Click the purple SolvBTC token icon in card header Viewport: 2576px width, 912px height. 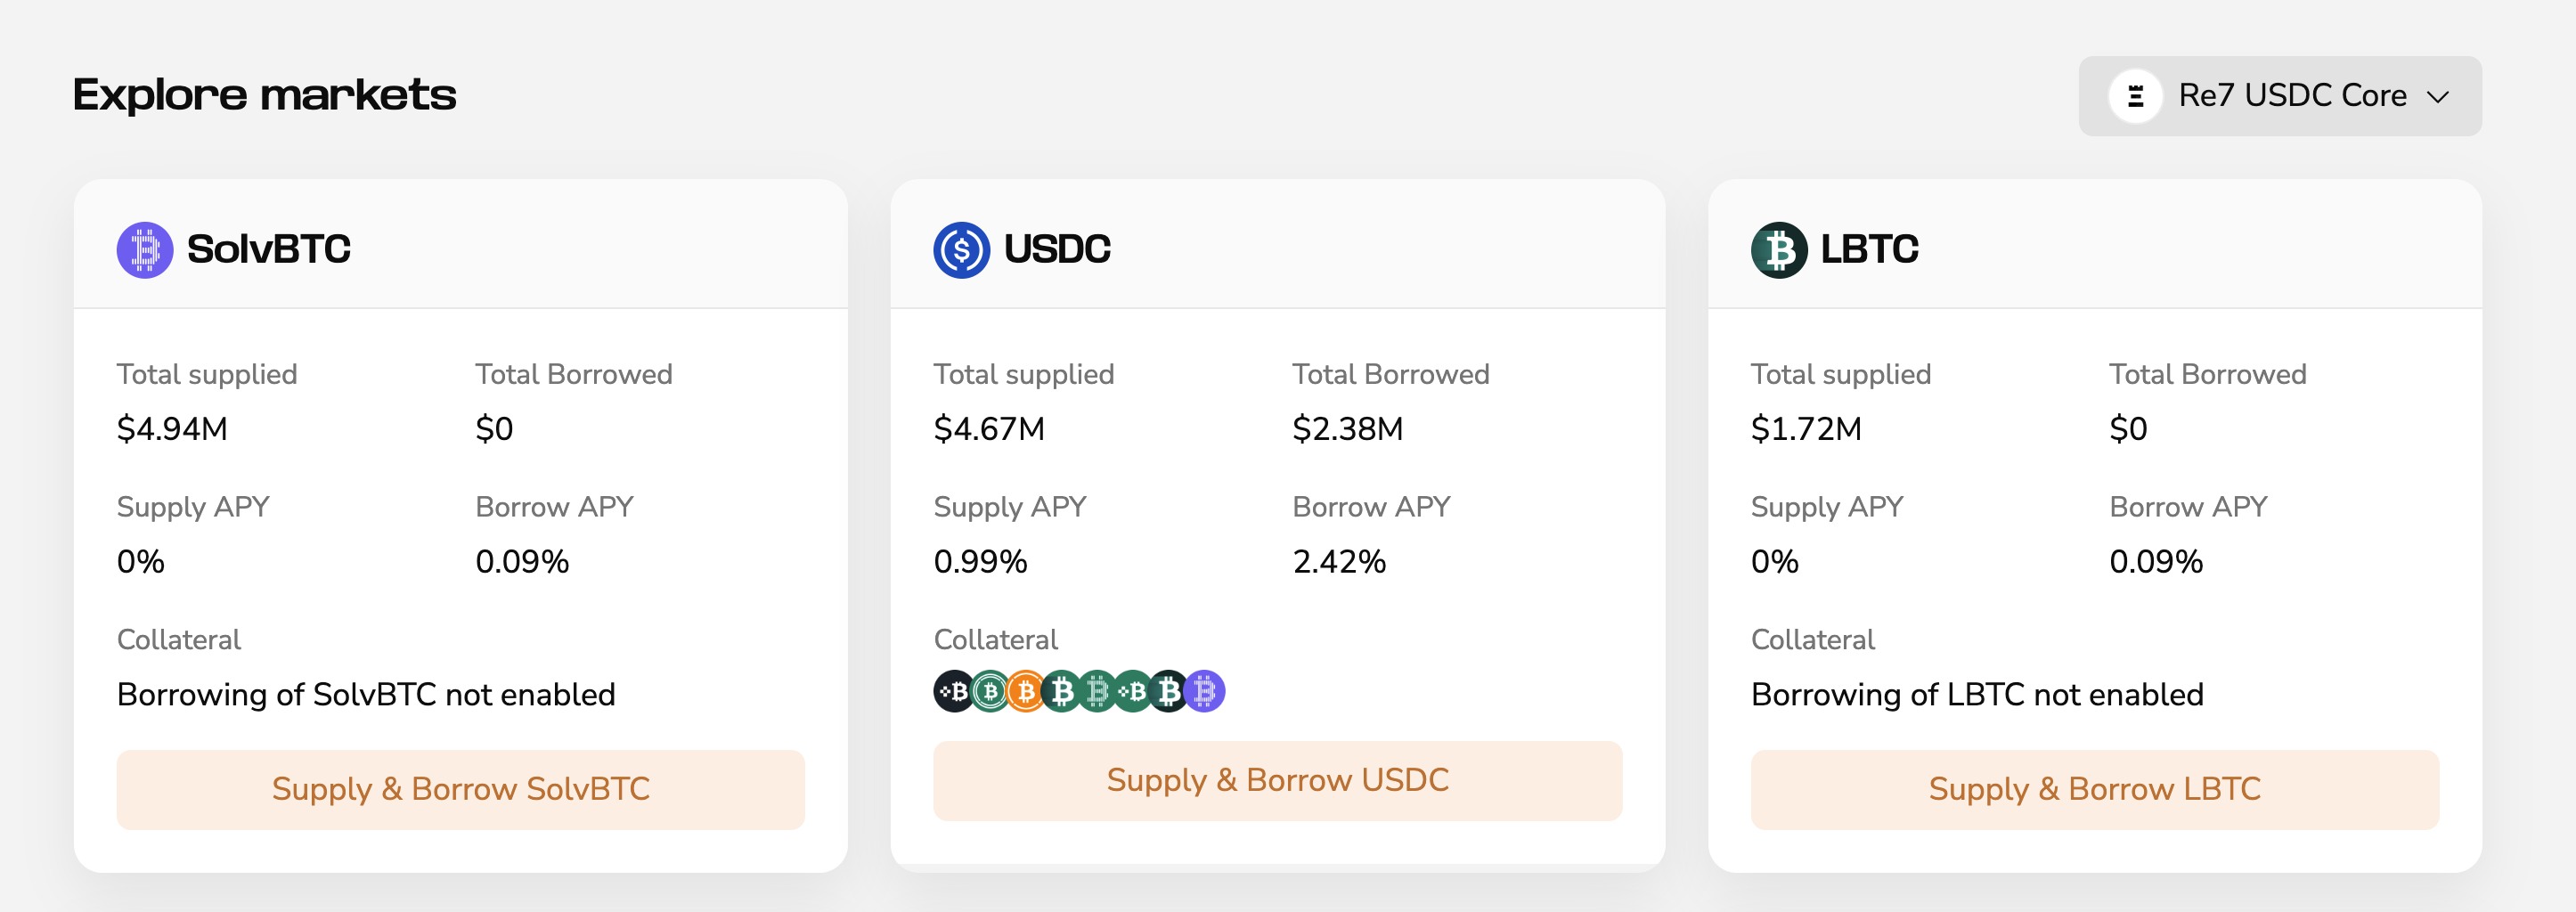click(x=145, y=249)
